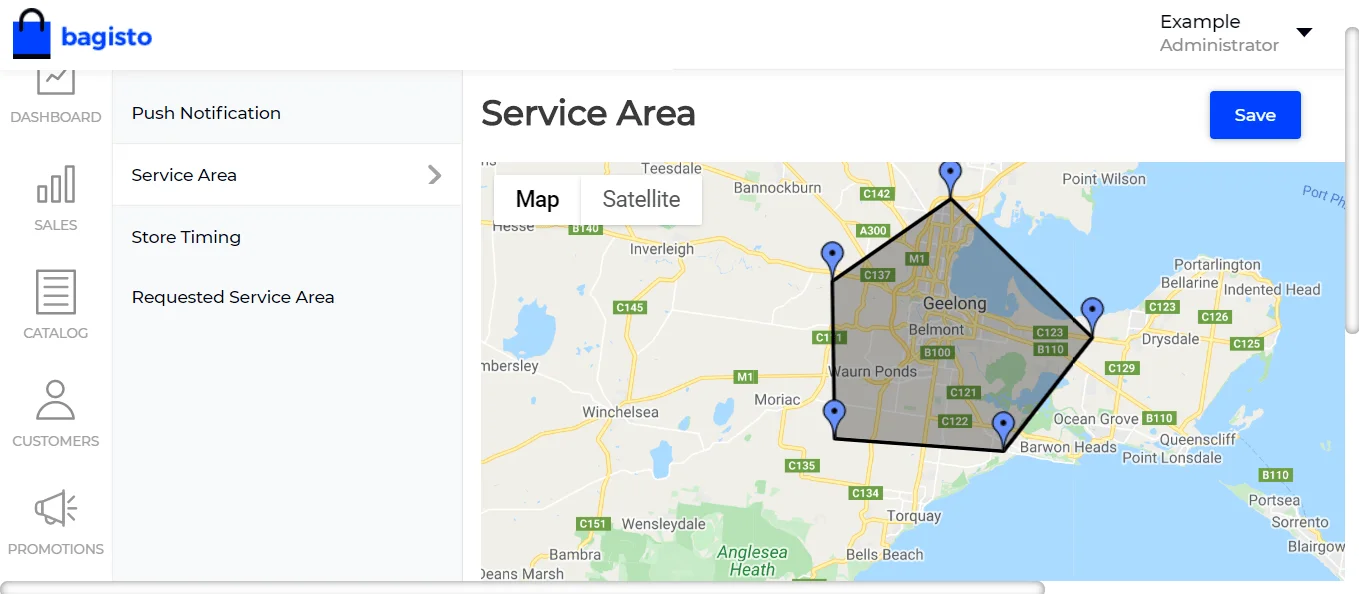This screenshot has height=594, width=1359.
Task: Expand Service Area chevron arrow
Action: (x=435, y=175)
